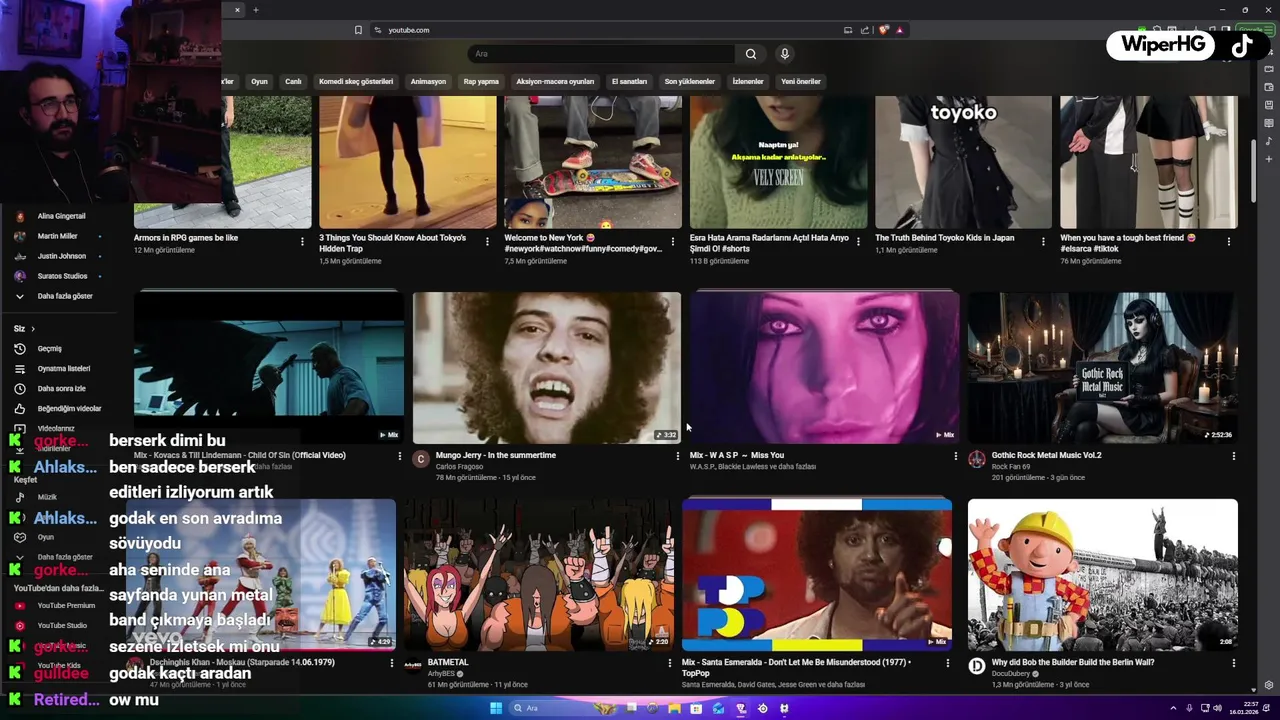Open the YouTube Premium logo icon
The image size is (1280, 720).
[19, 605]
